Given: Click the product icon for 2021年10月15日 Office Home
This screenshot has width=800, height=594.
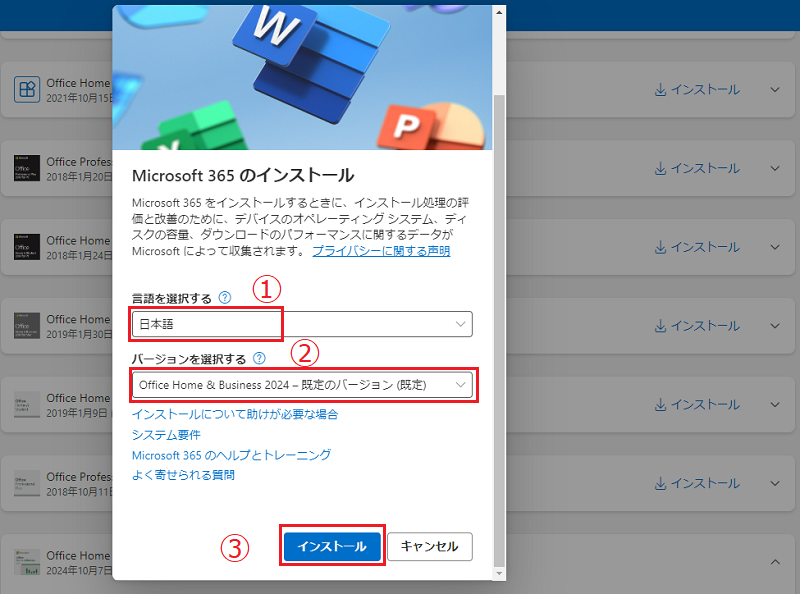Looking at the screenshot, I should click(x=27, y=90).
